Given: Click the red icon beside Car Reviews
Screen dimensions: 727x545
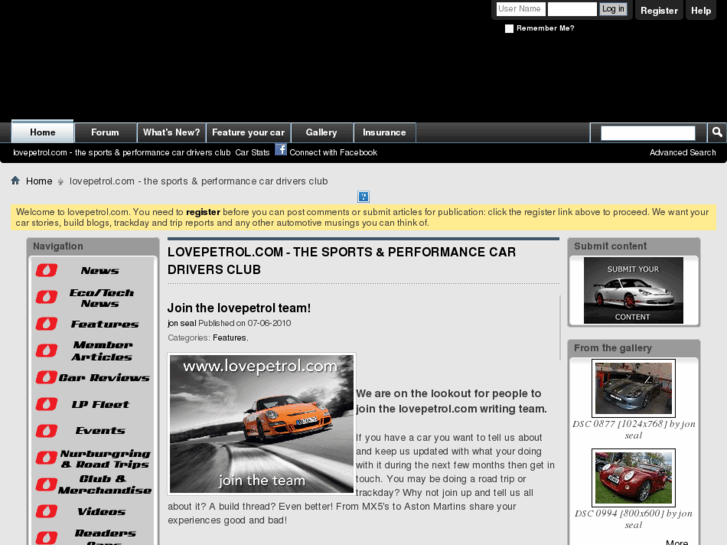Looking at the screenshot, I should pyautogui.click(x=46, y=377).
